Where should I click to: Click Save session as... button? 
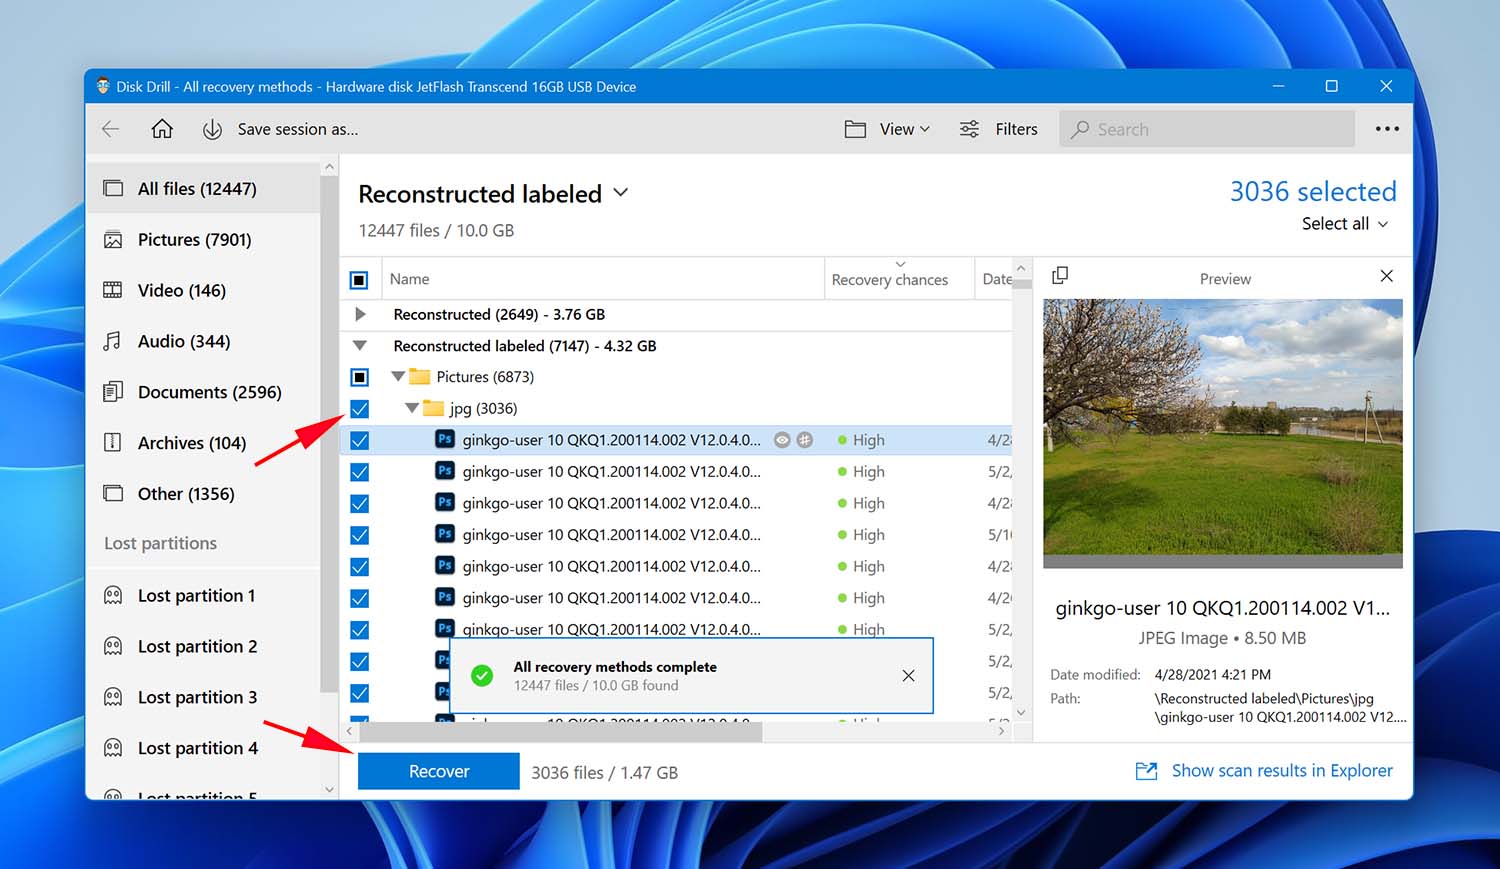298,129
